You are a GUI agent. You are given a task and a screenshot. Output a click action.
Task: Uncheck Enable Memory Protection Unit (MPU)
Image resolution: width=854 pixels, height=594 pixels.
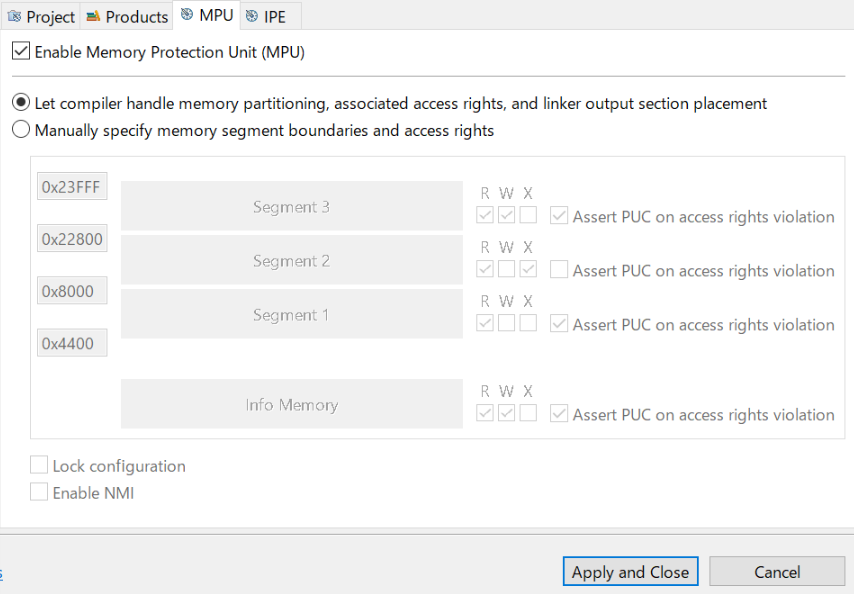click(21, 51)
